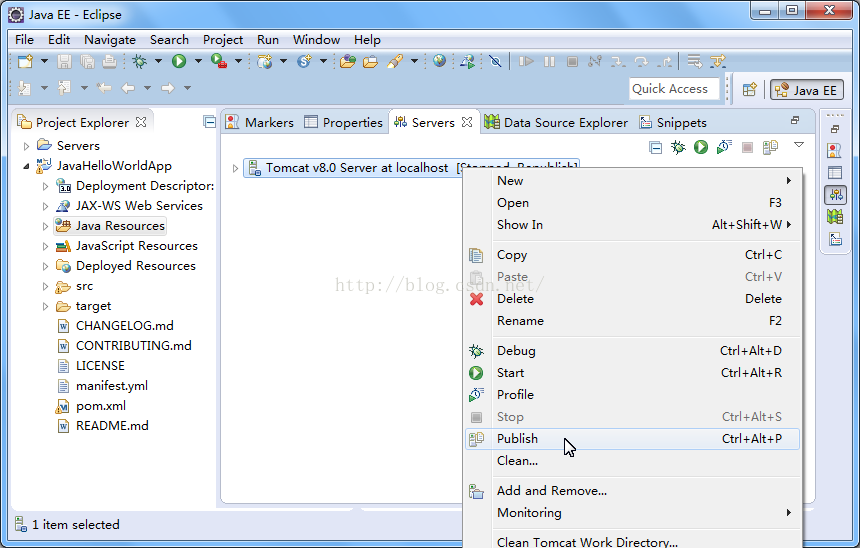Screen dimensions: 860x548
Task: Select the src folder
Action: coord(84,286)
